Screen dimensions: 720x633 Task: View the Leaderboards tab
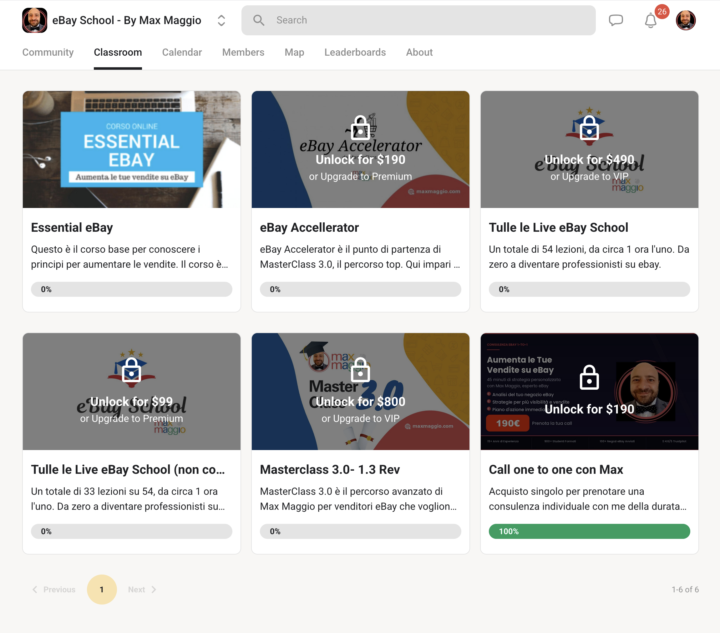(x=355, y=52)
